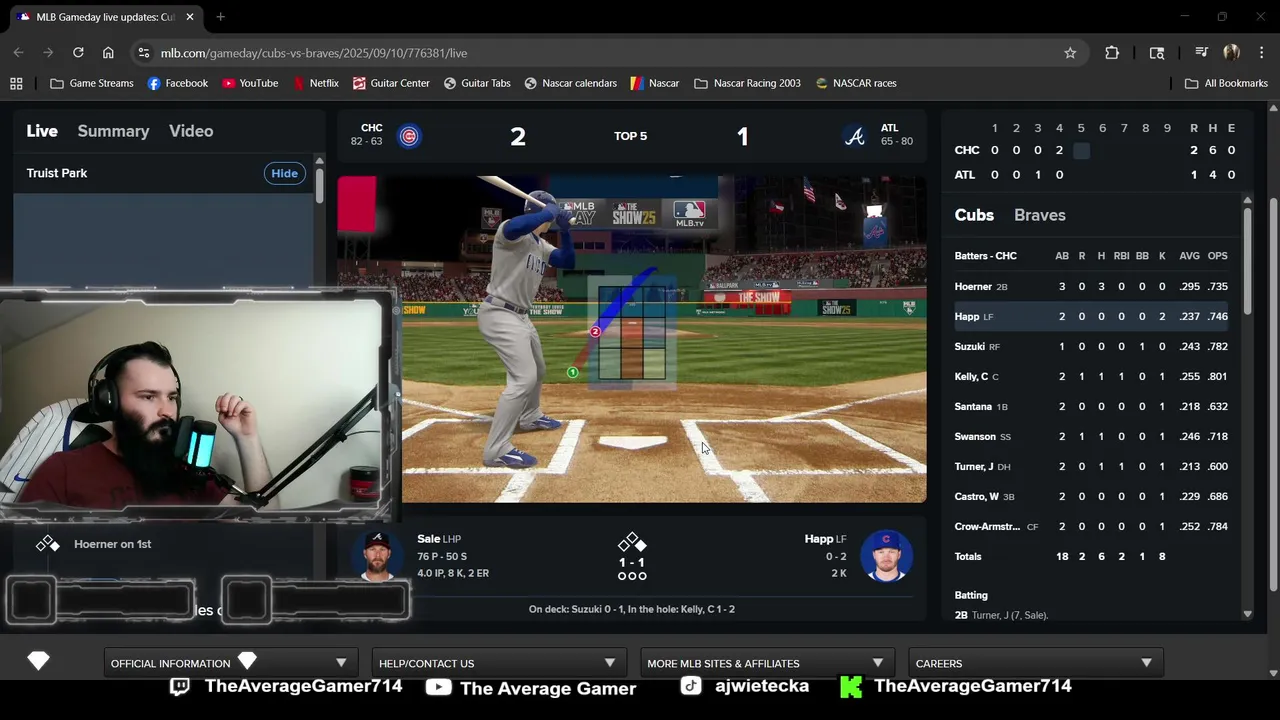Open a new browser tab

220,17
